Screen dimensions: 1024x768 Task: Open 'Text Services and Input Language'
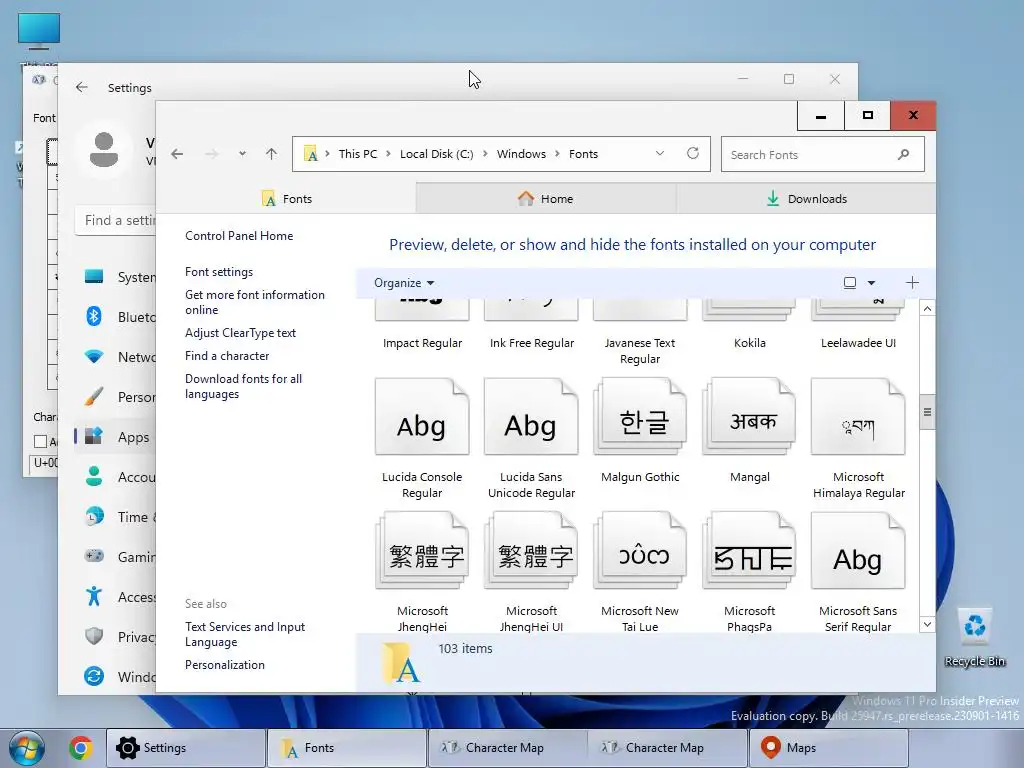click(245, 634)
